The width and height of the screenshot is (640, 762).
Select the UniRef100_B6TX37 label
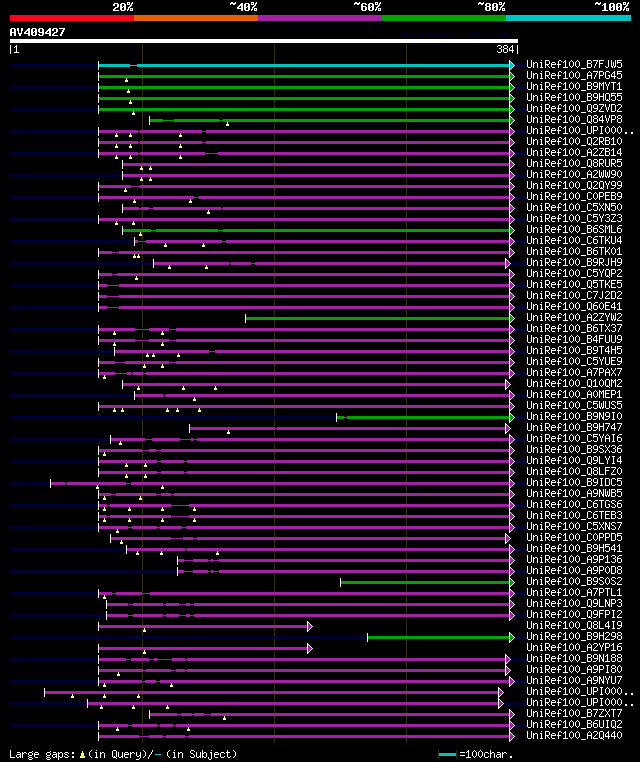pyautogui.click(x=574, y=329)
